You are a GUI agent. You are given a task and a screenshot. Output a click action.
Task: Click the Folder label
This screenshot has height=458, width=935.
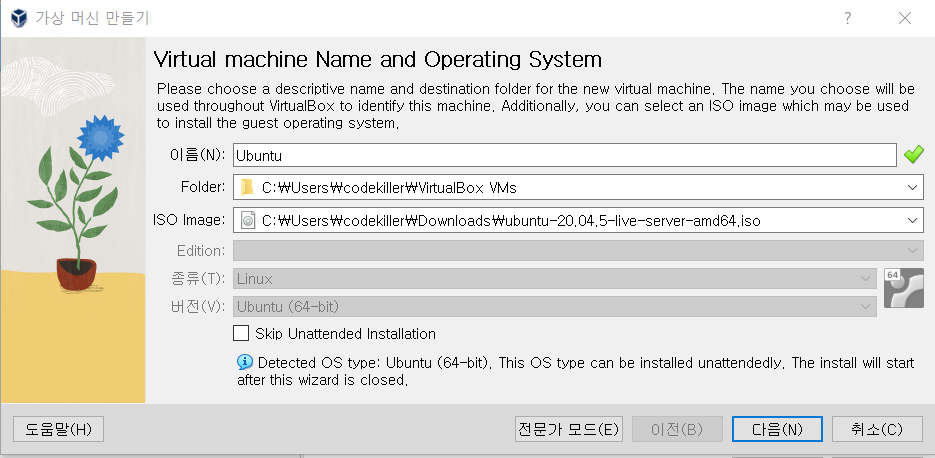coord(203,188)
